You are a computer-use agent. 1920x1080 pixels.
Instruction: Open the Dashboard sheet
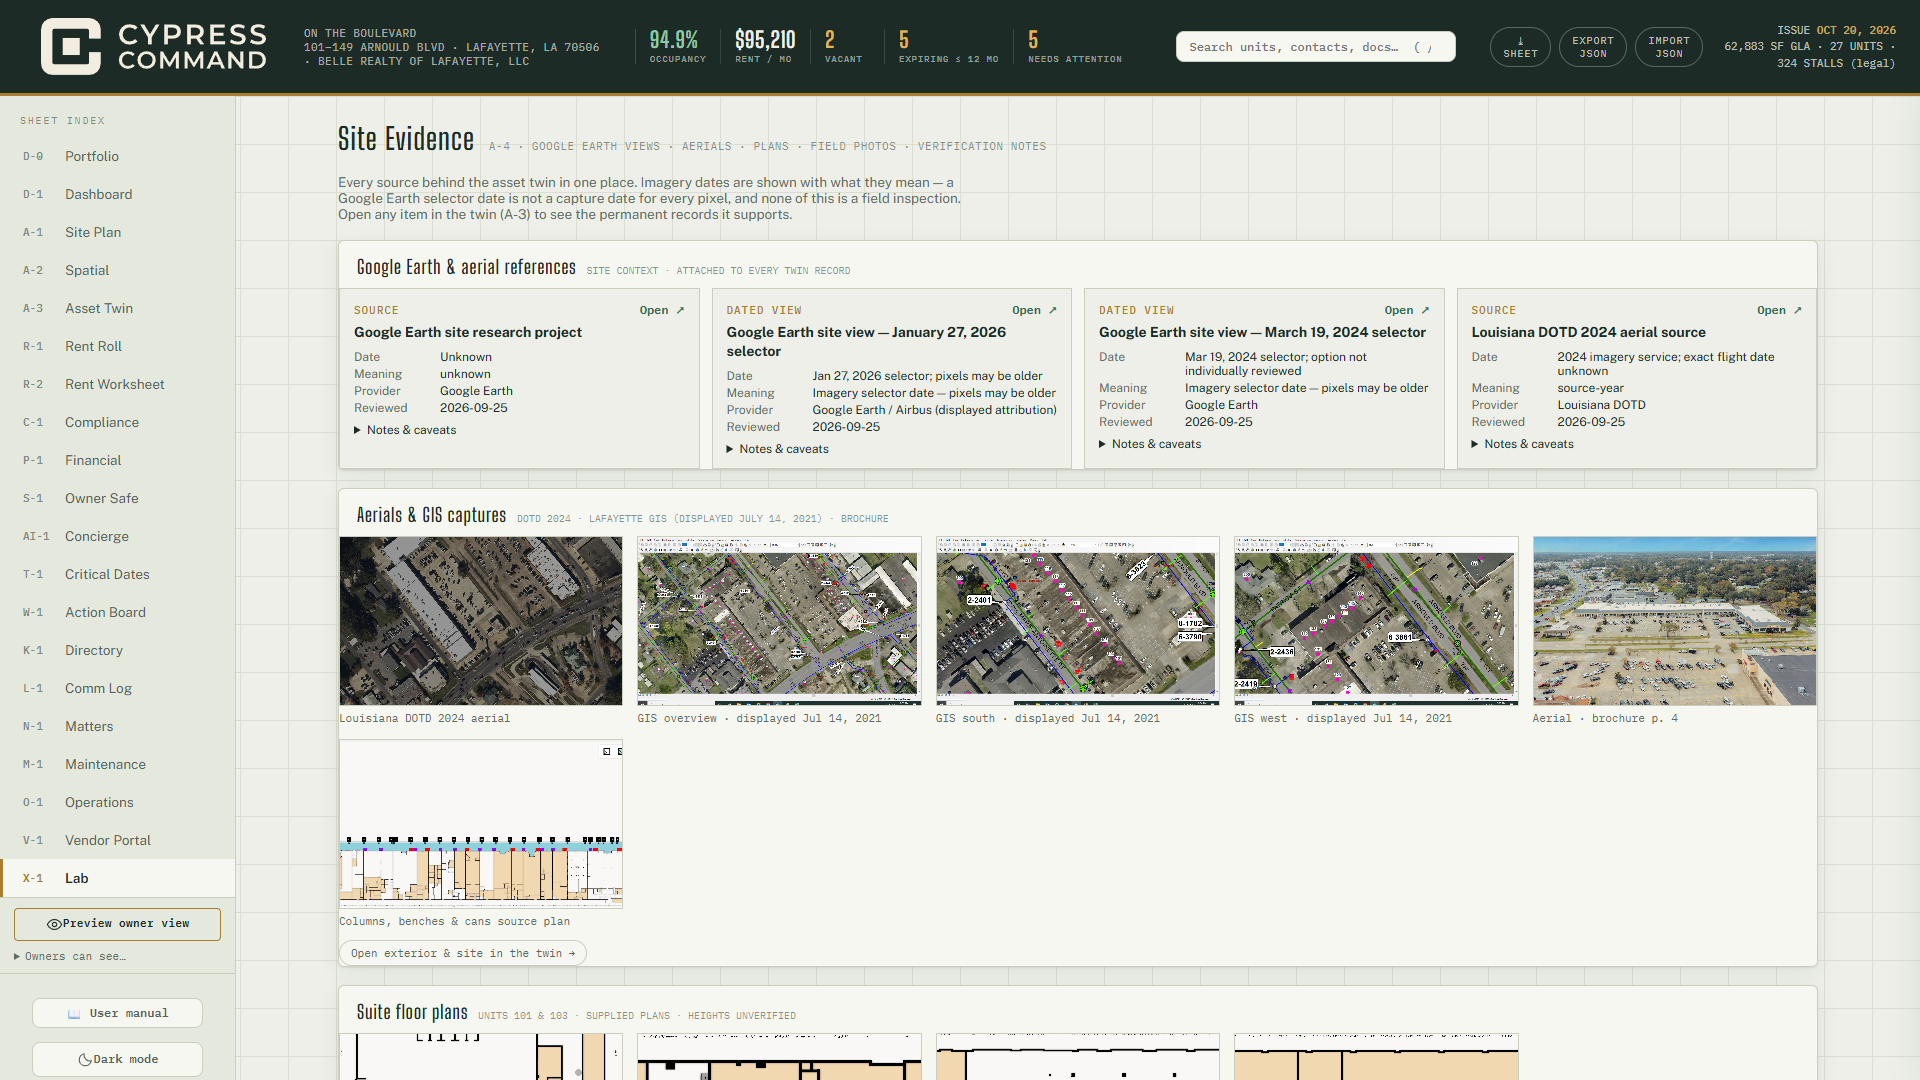point(118,194)
